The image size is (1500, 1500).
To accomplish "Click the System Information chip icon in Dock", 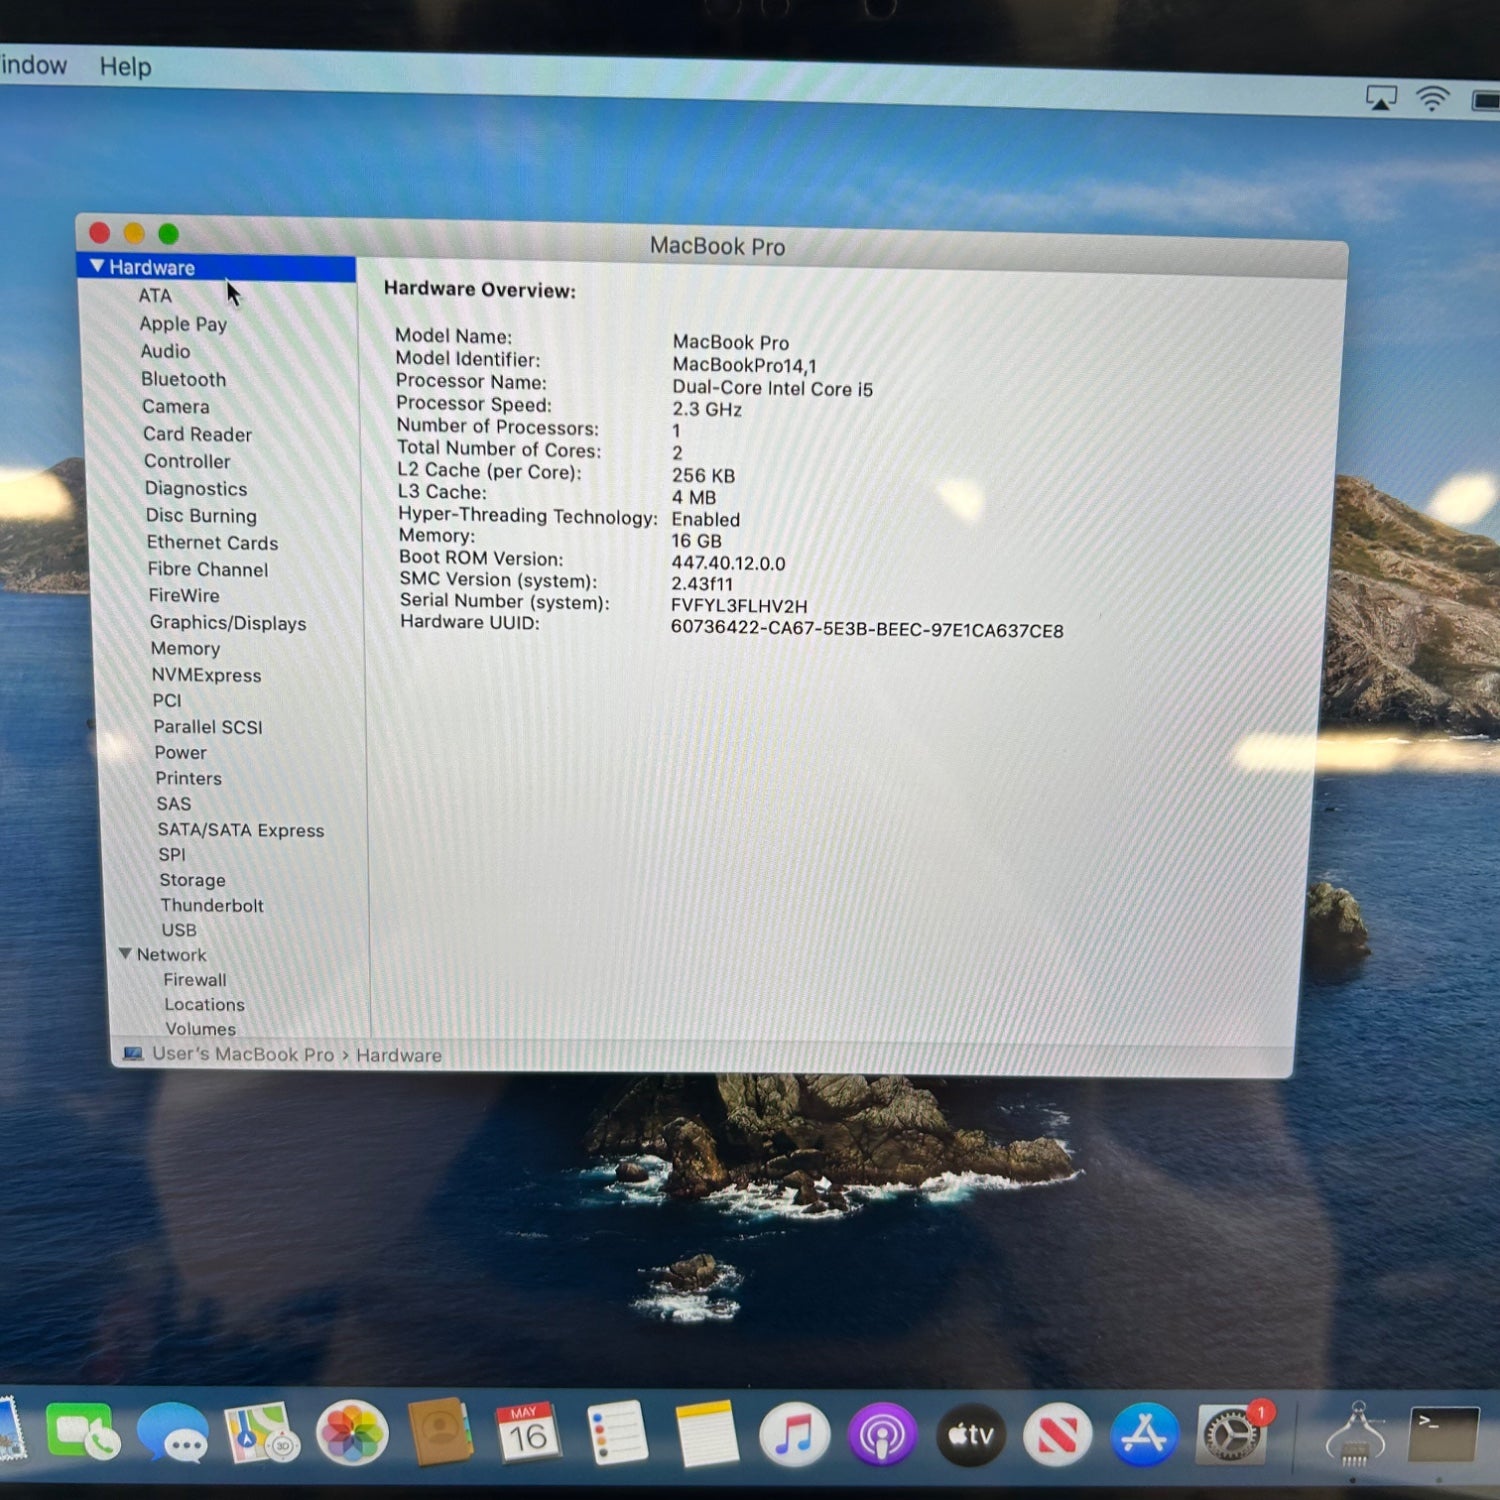I will pyautogui.click(x=1355, y=1436).
